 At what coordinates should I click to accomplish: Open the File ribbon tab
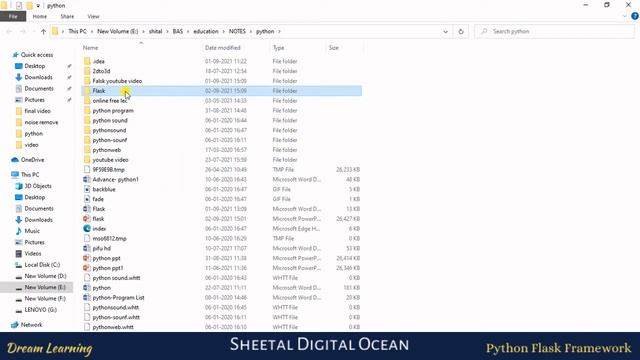click(13, 16)
